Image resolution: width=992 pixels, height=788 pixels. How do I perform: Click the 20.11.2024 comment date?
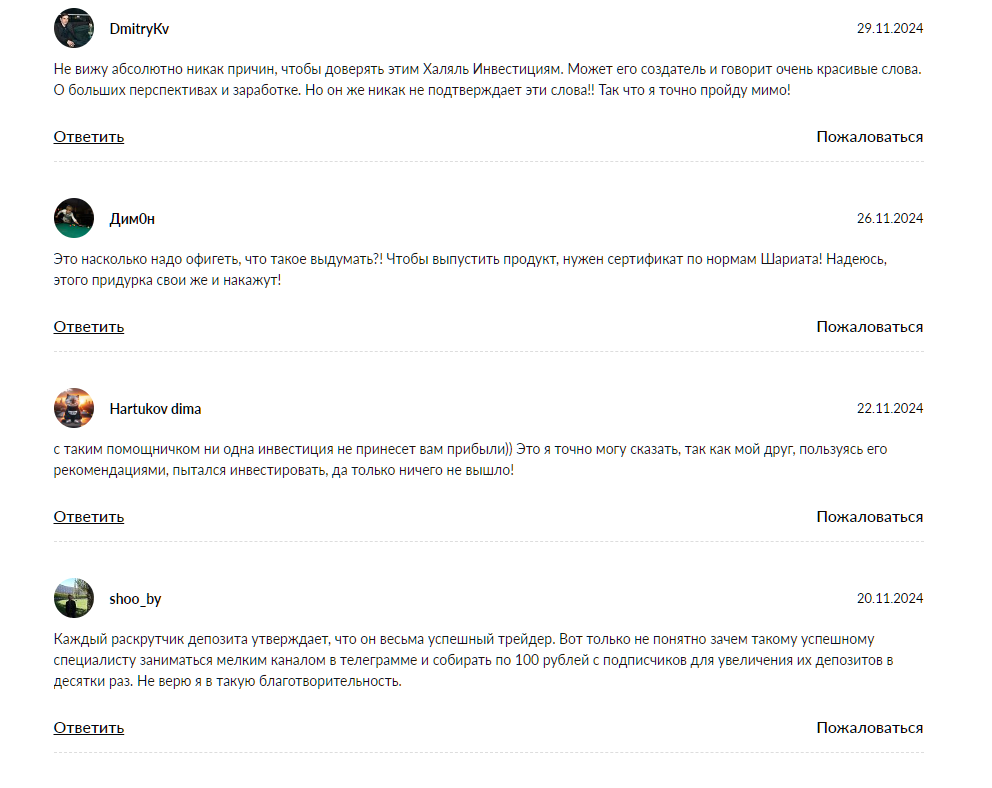(x=890, y=598)
